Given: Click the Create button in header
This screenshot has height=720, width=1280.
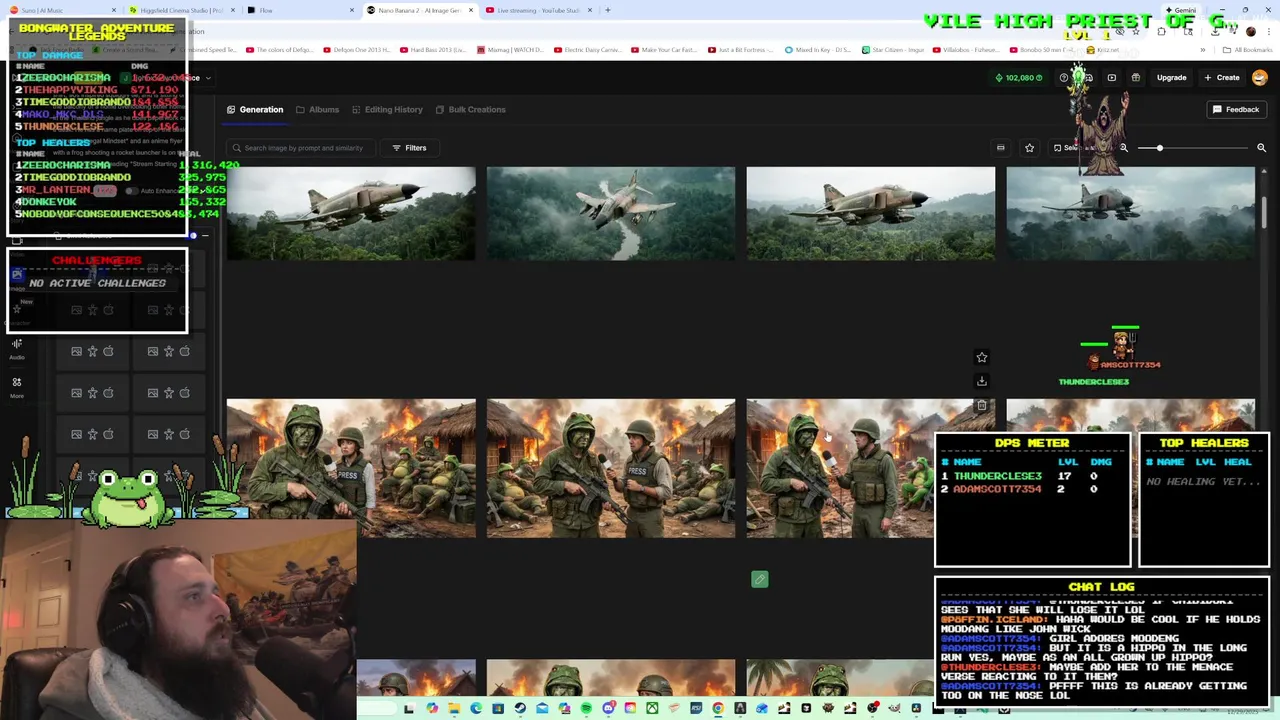Looking at the screenshot, I should [x=1221, y=77].
